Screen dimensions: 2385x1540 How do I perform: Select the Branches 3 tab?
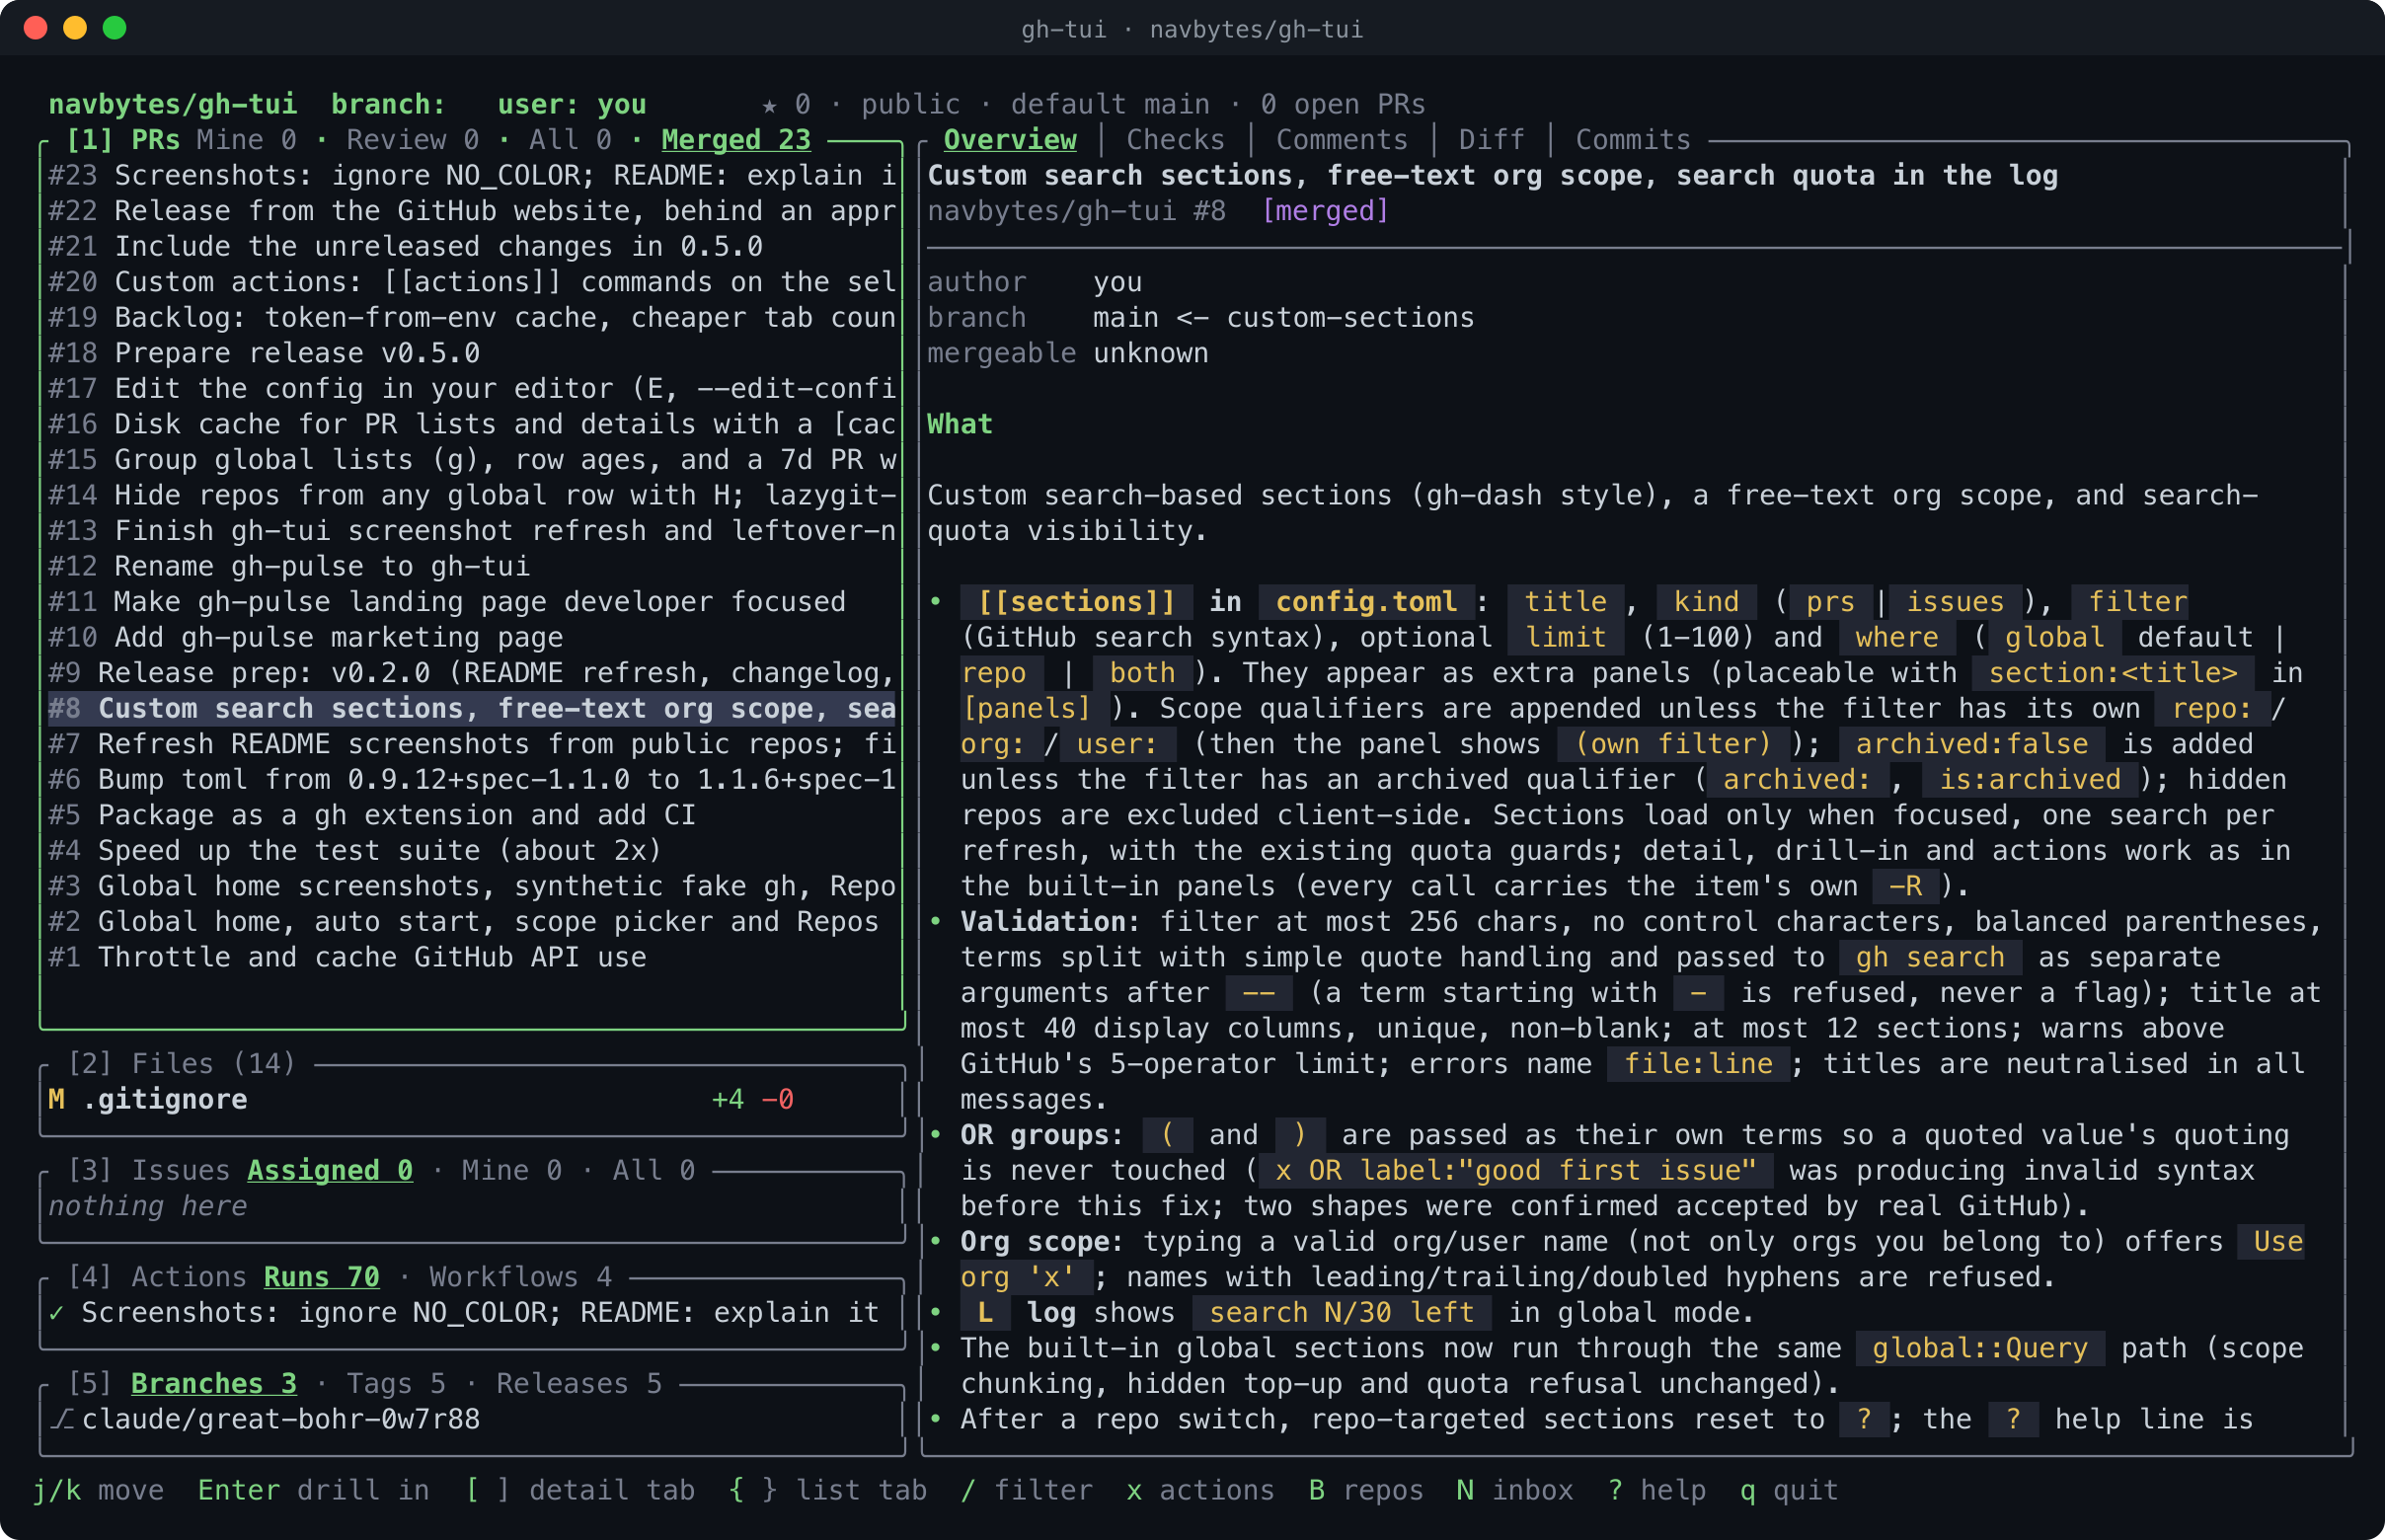point(214,1383)
